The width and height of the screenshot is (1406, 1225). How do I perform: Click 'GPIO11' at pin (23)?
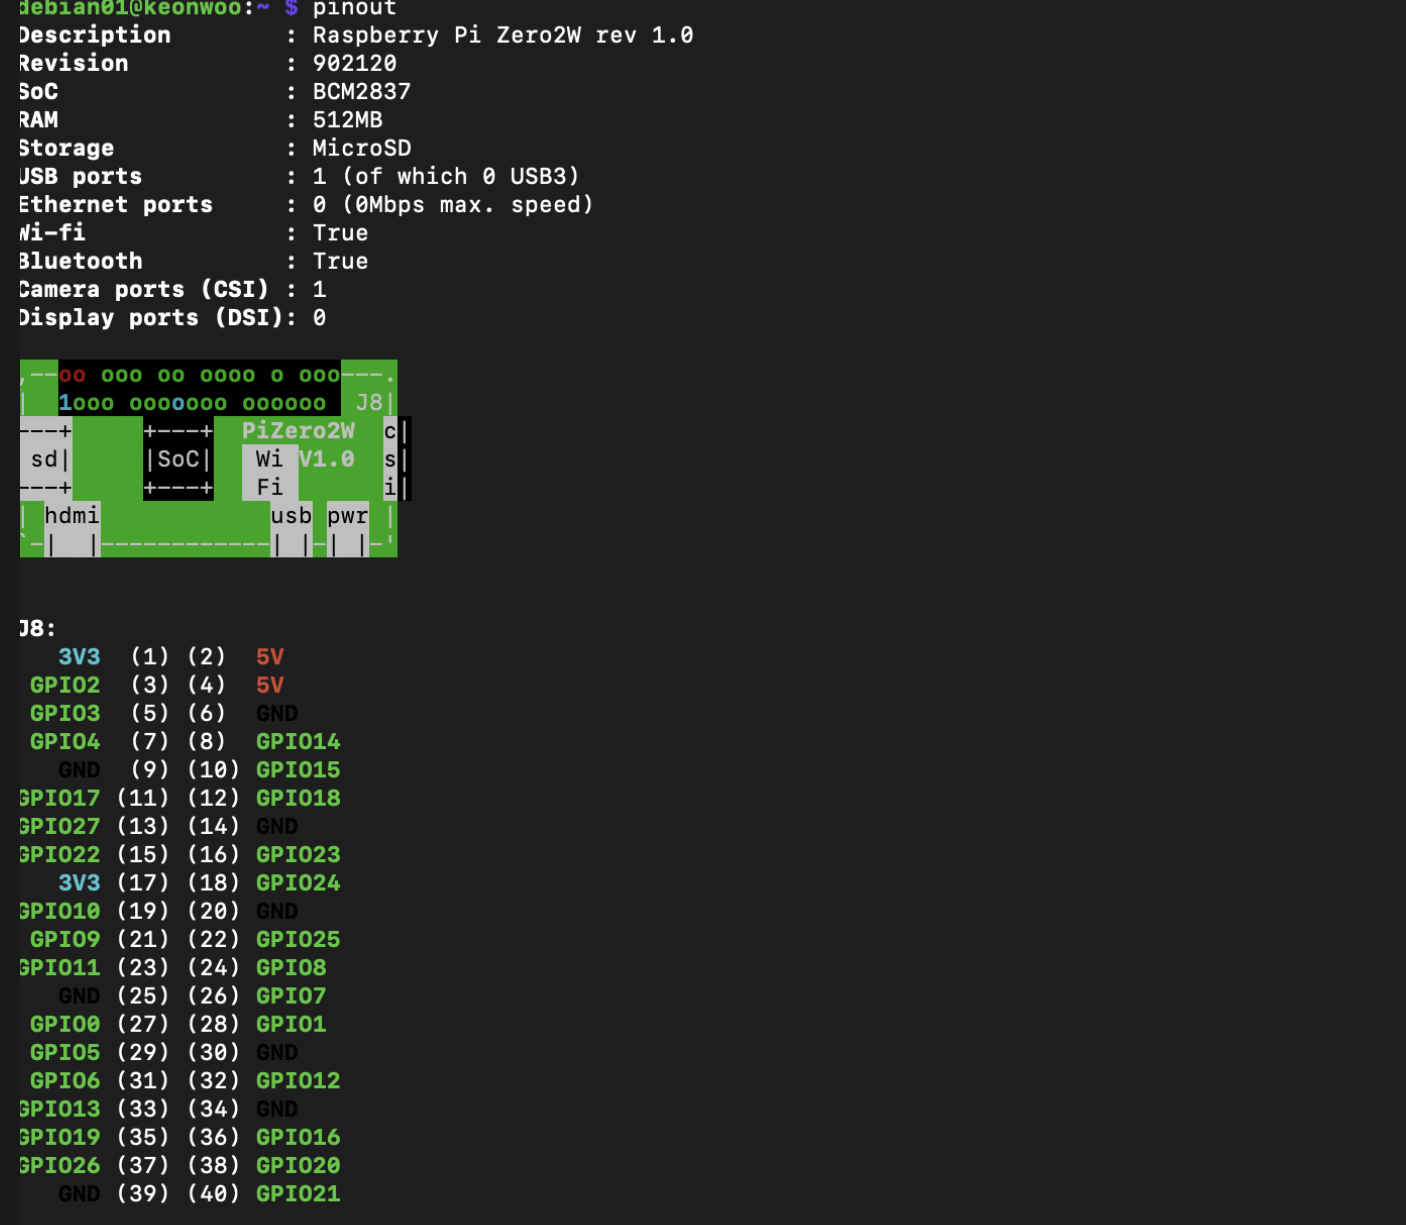[59, 967]
